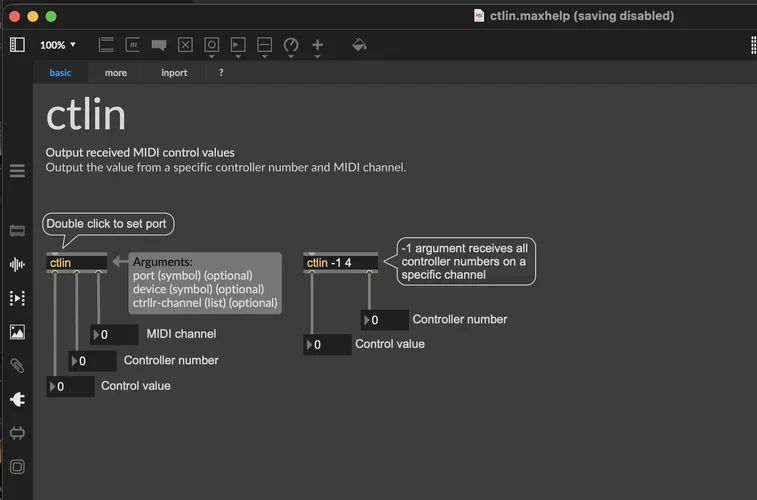This screenshot has height=500, width=757.
Task: Expand the button object dropdown arrow
Action: 211,56
